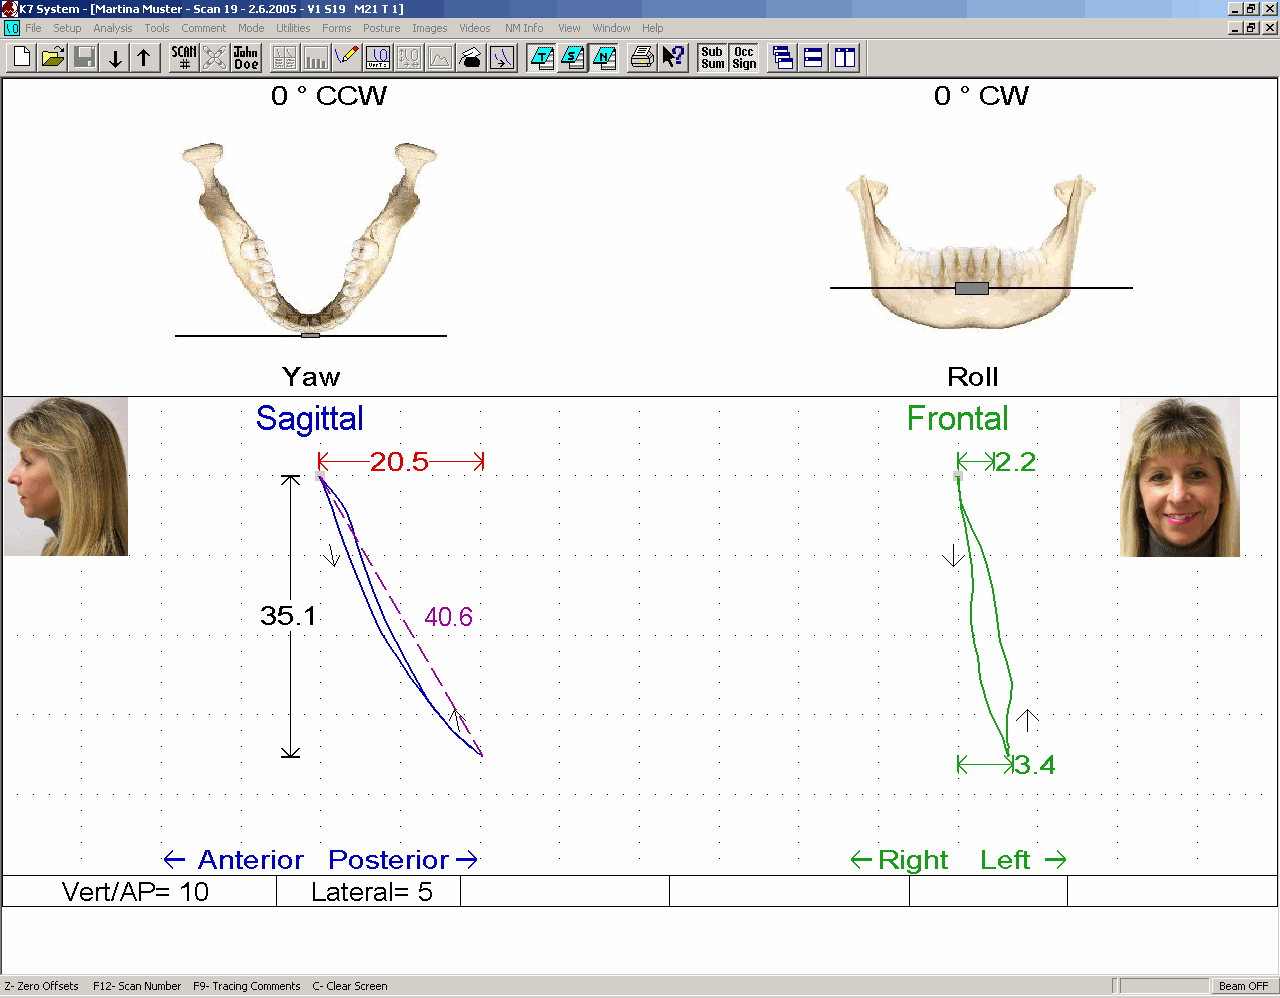This screenshot has width=1280, height=998.
Task: Open the Analysis menu
Action: point(112,28)
